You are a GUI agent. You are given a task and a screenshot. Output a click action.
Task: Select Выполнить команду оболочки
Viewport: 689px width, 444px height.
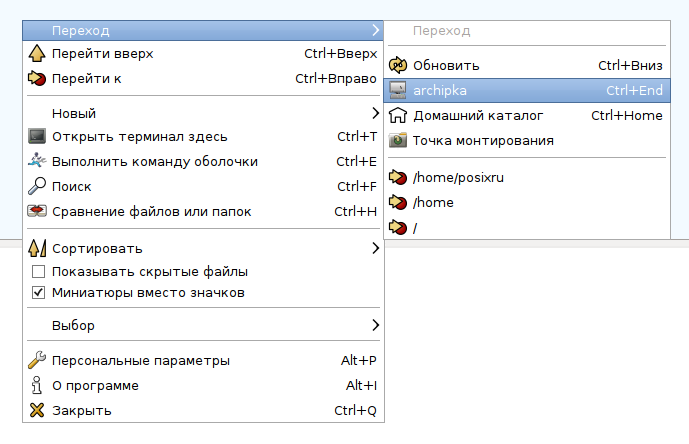(203, 161)
